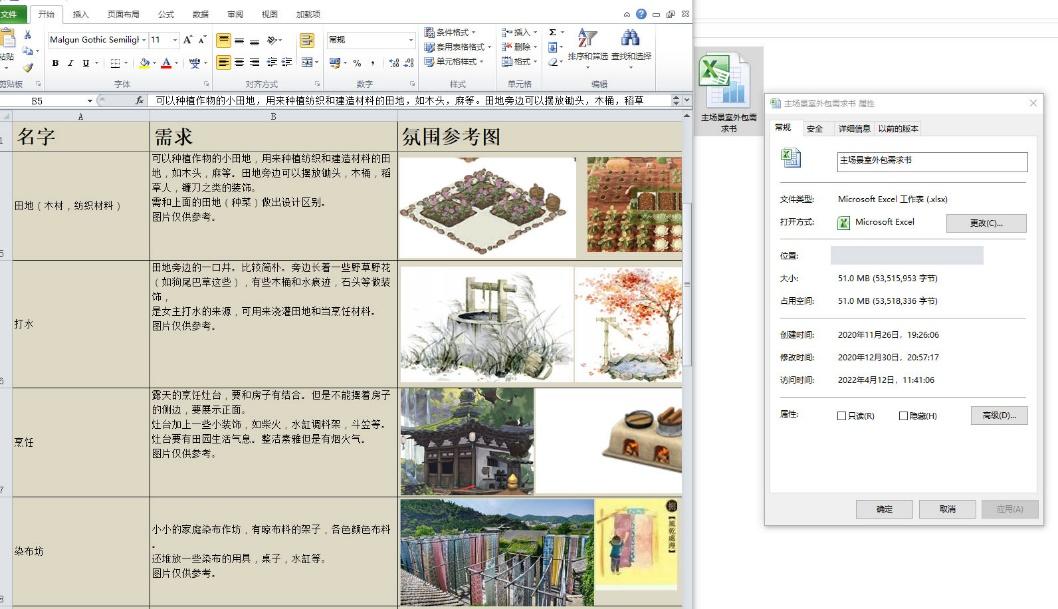Viewport: 1058px width, 609px height.
Task: Open the font color red A swatch
Action: point(166,63)
